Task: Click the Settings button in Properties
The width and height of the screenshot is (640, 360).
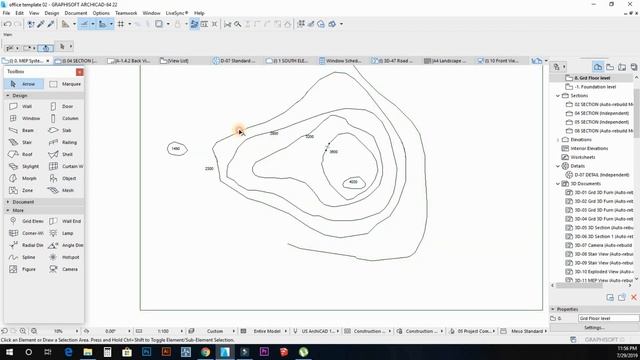Action: (594, 328)
